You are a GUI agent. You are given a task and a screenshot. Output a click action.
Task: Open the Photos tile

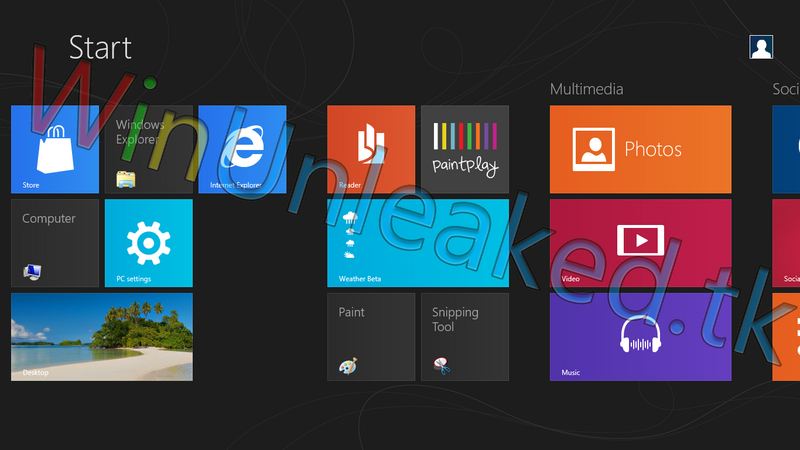pos(640,149)
